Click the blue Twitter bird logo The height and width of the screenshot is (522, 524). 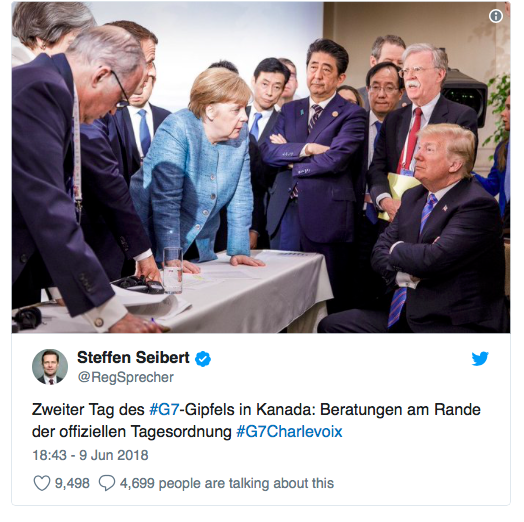click(x=480, y=359)
